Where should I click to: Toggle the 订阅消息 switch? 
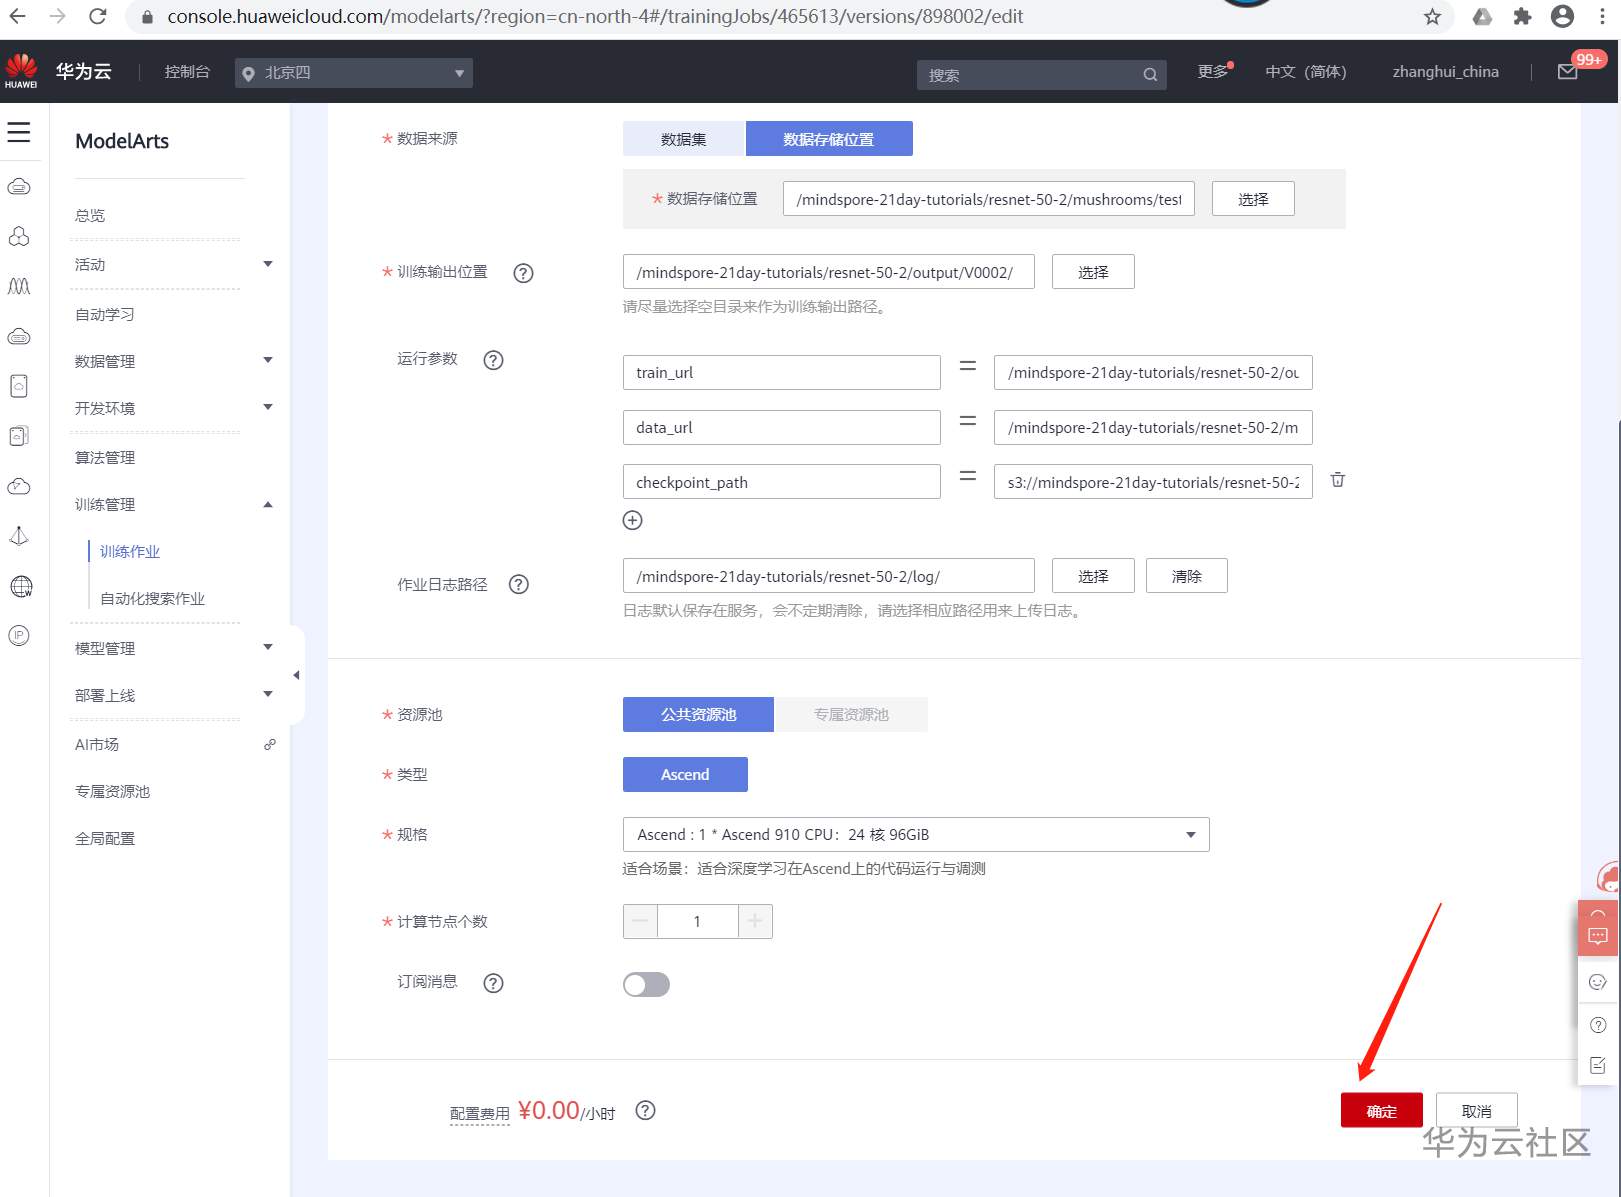(x=646, y=984)
